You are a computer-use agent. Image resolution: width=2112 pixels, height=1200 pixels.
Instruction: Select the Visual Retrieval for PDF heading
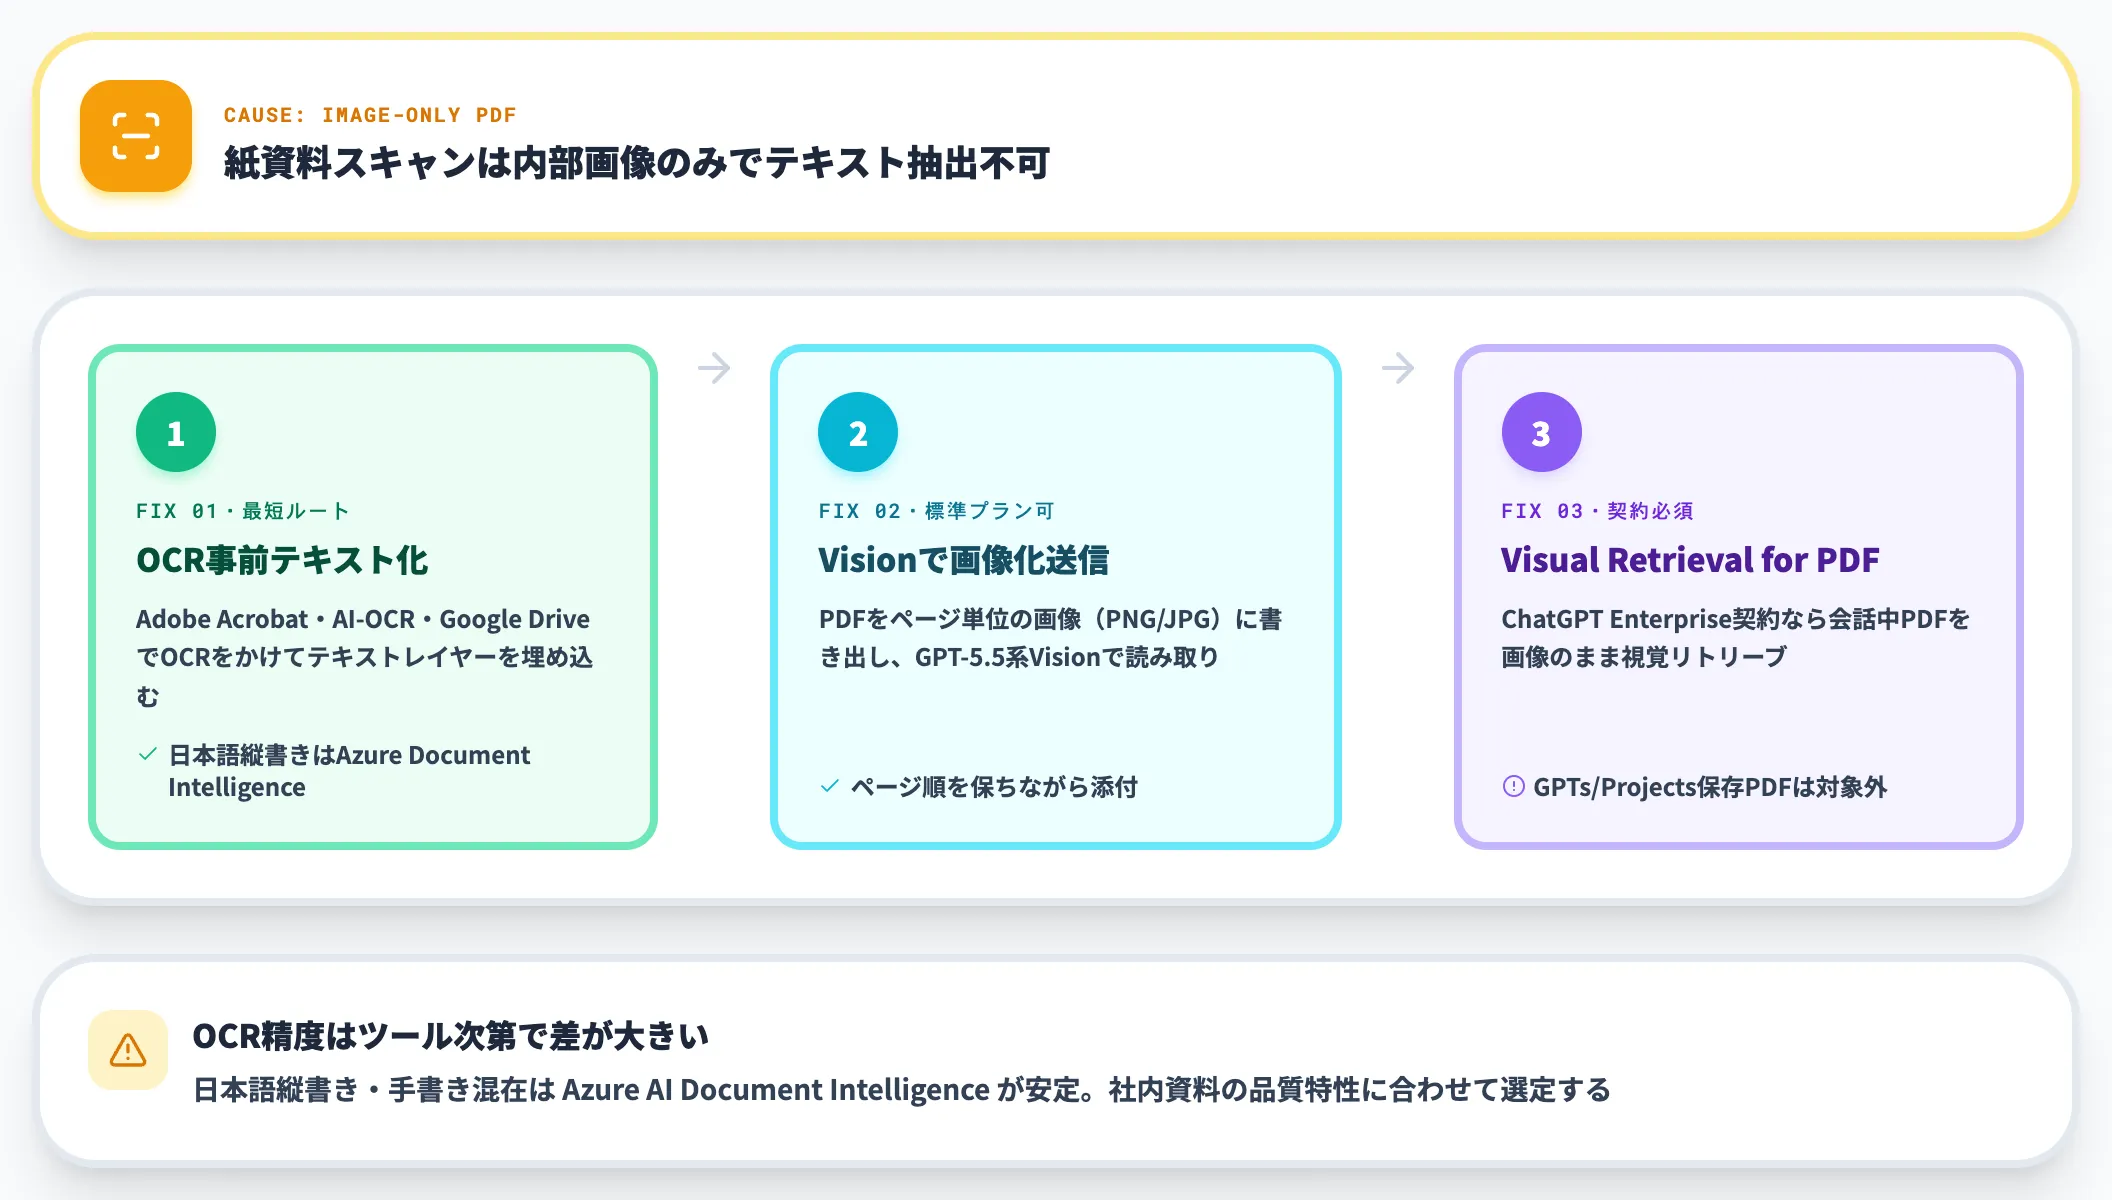(x=1690, y=560)
